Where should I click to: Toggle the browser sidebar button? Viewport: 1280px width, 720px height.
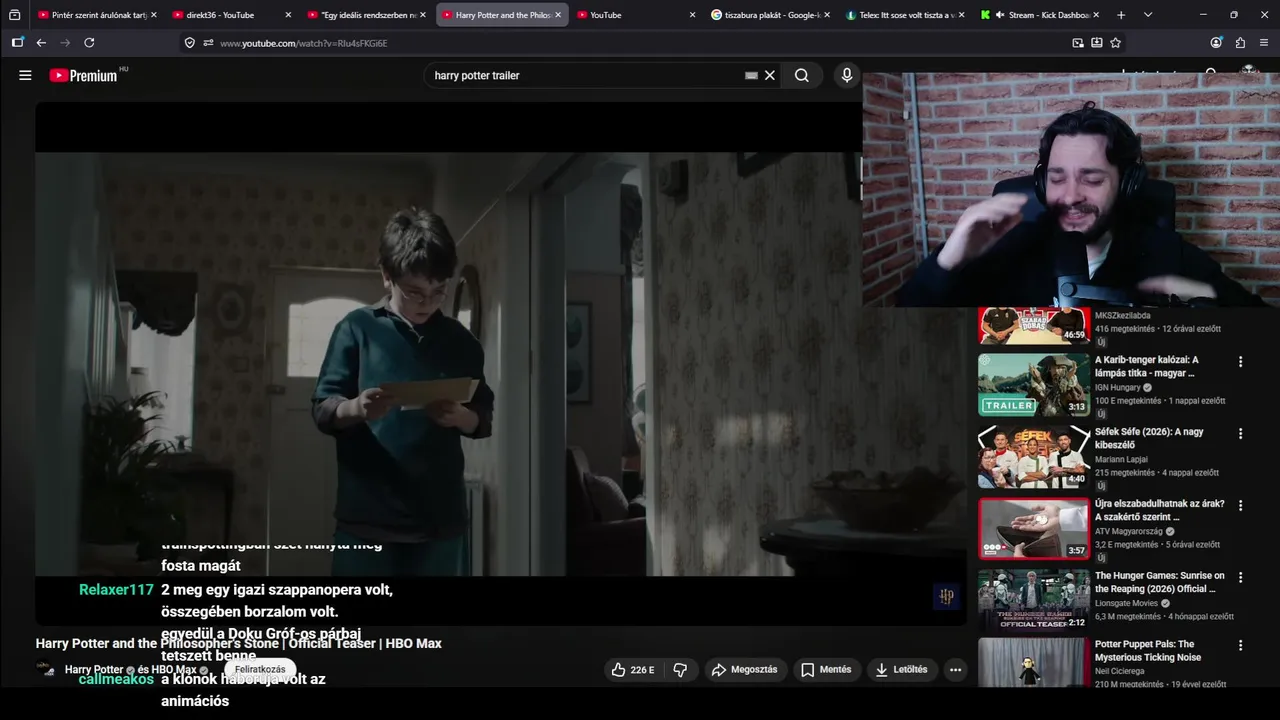click(17, 43)
